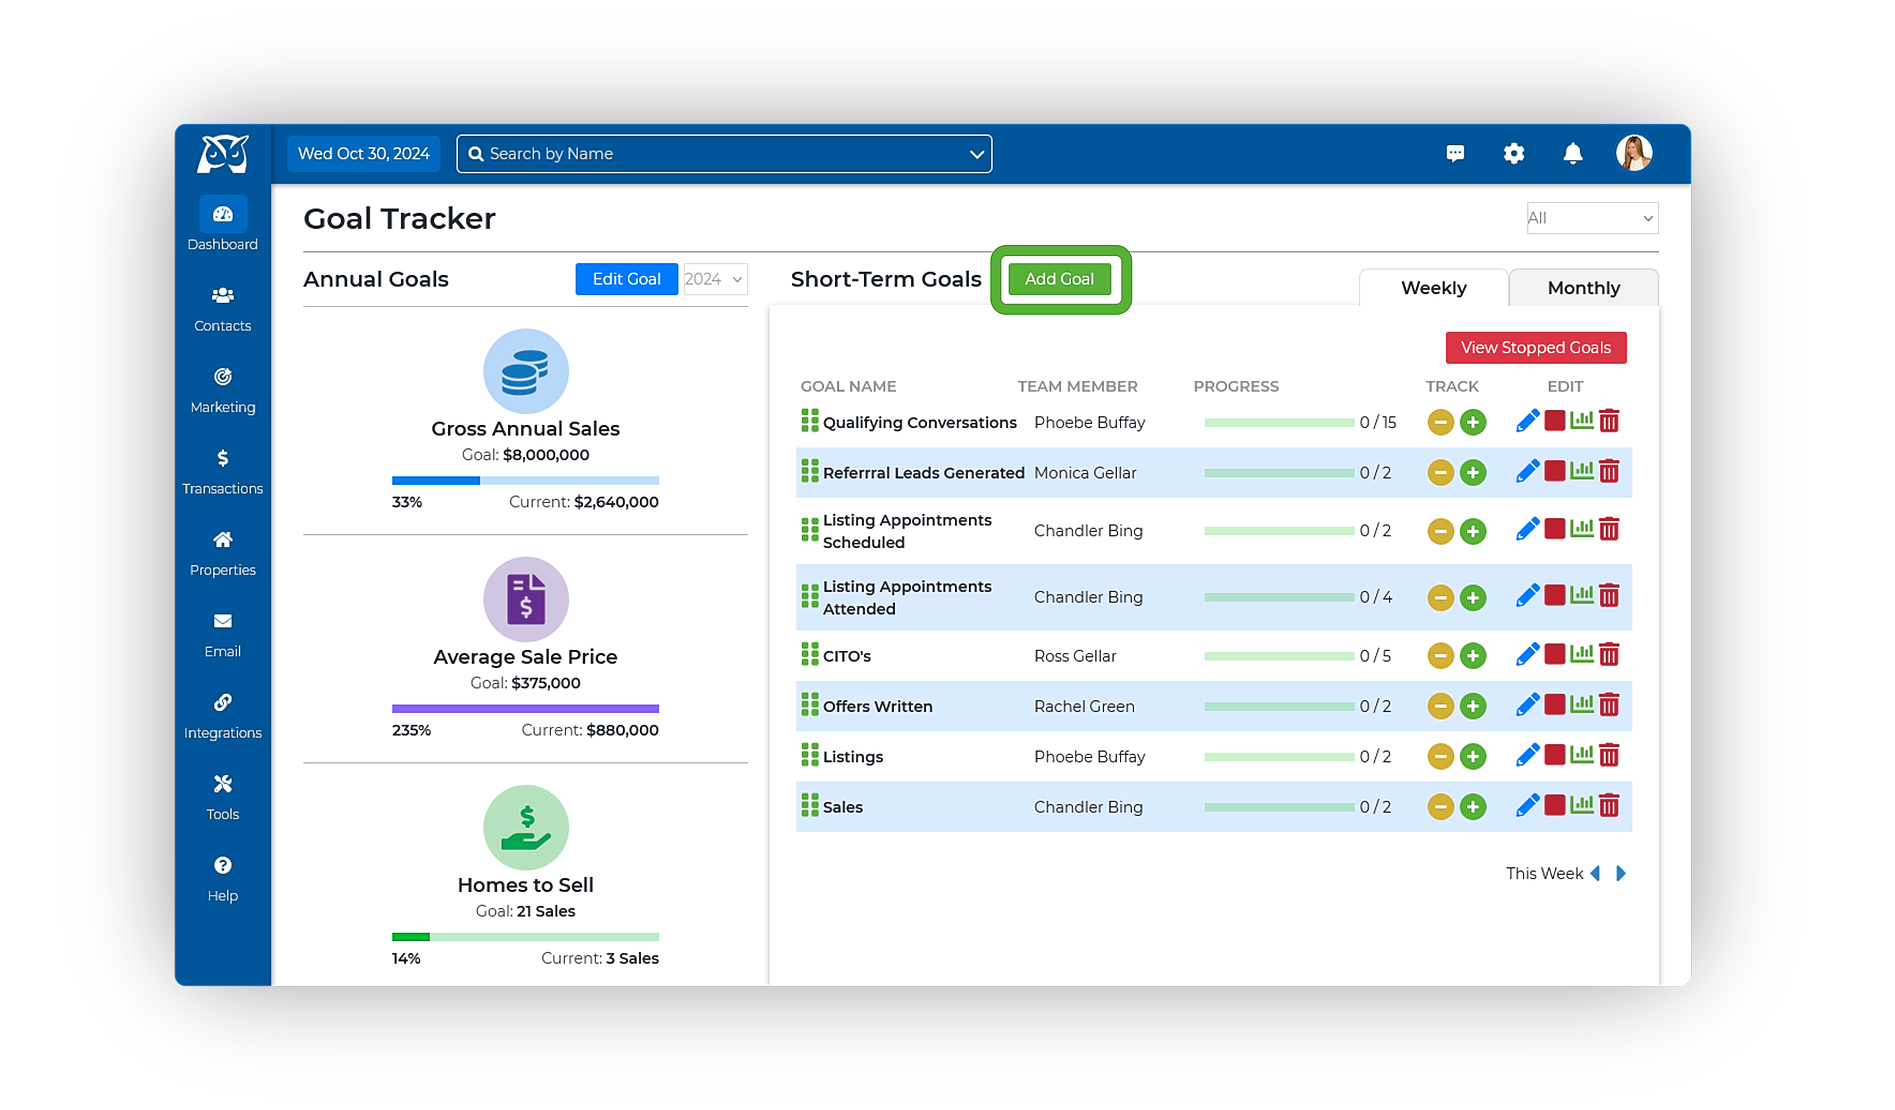Click team member Monica Gellar
This screenshot has width=1895, height=1110.
point(1085,473)
